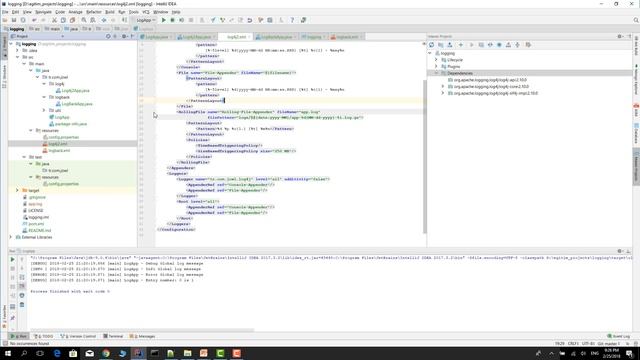Undo via the main toolbar arrow icon
640x360 pixels.
click(x=34, y=20)
